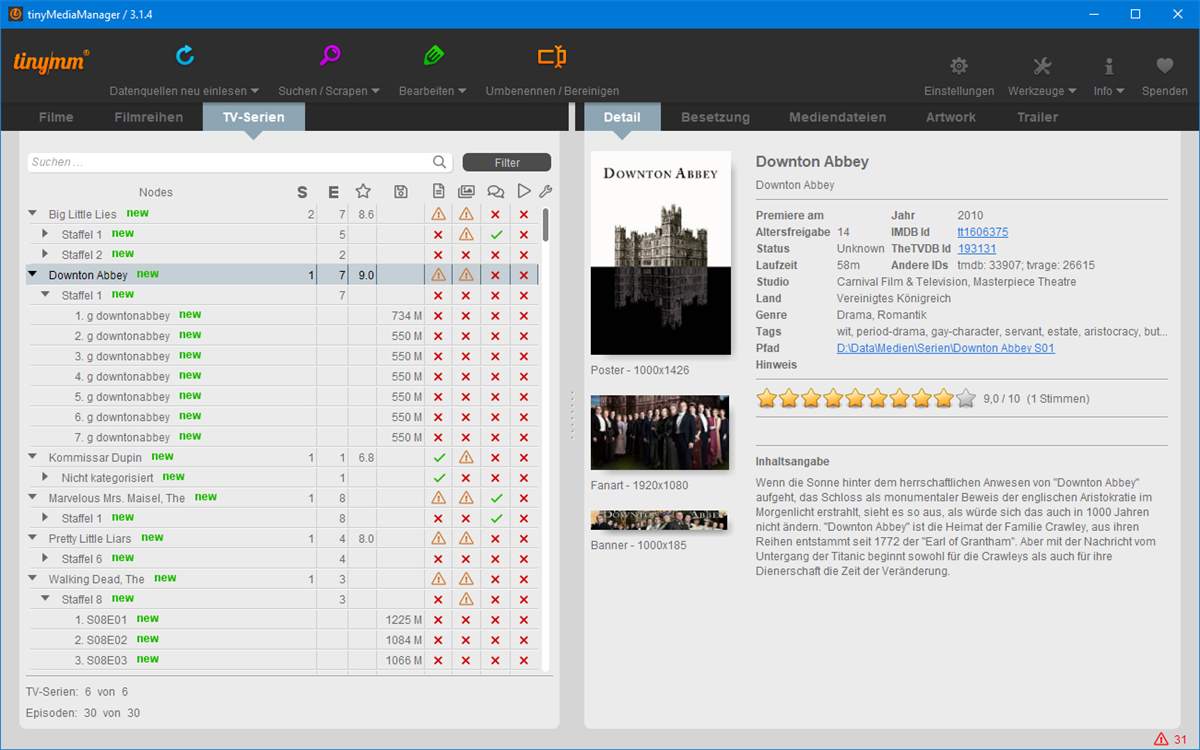The height and width of the screenshot is (750, 1200).
Task: Click the star rating column header
Action: click(x=363, y=192)
